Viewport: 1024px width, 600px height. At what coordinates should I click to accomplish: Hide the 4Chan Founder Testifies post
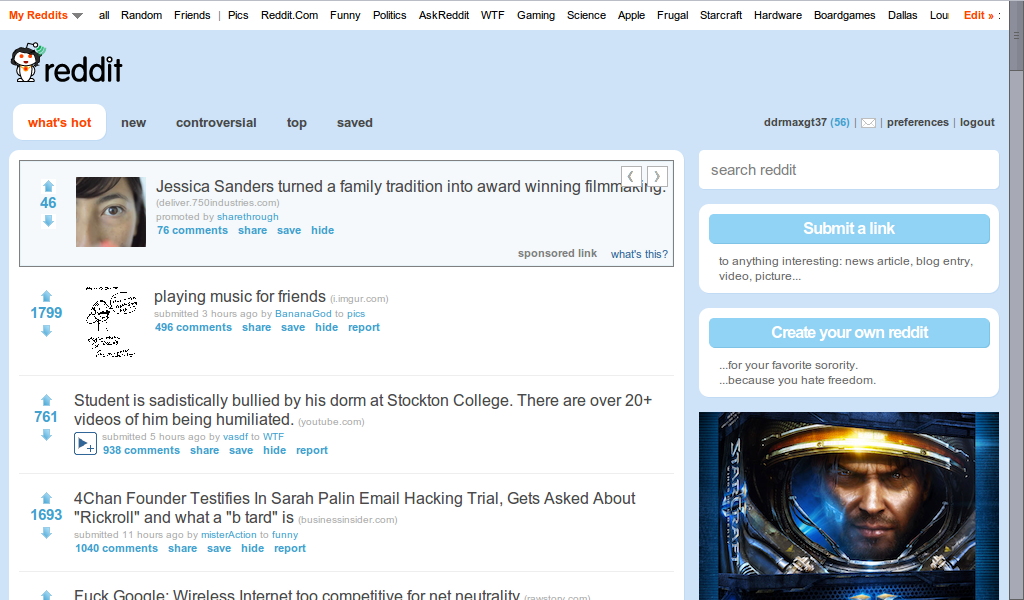click(x=253, y=548)
